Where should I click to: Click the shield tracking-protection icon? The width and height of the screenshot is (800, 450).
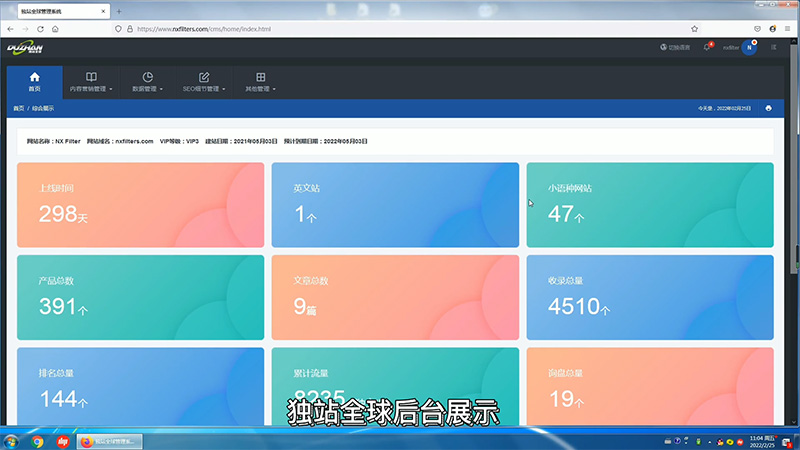(118, 29)
